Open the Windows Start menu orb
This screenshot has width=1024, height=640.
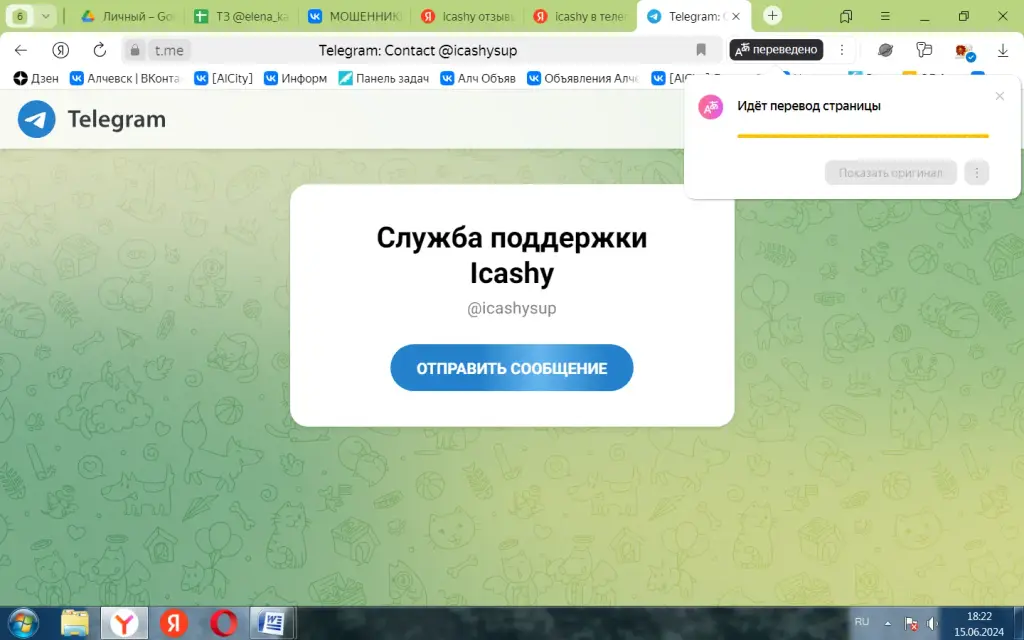pos(23,624)
